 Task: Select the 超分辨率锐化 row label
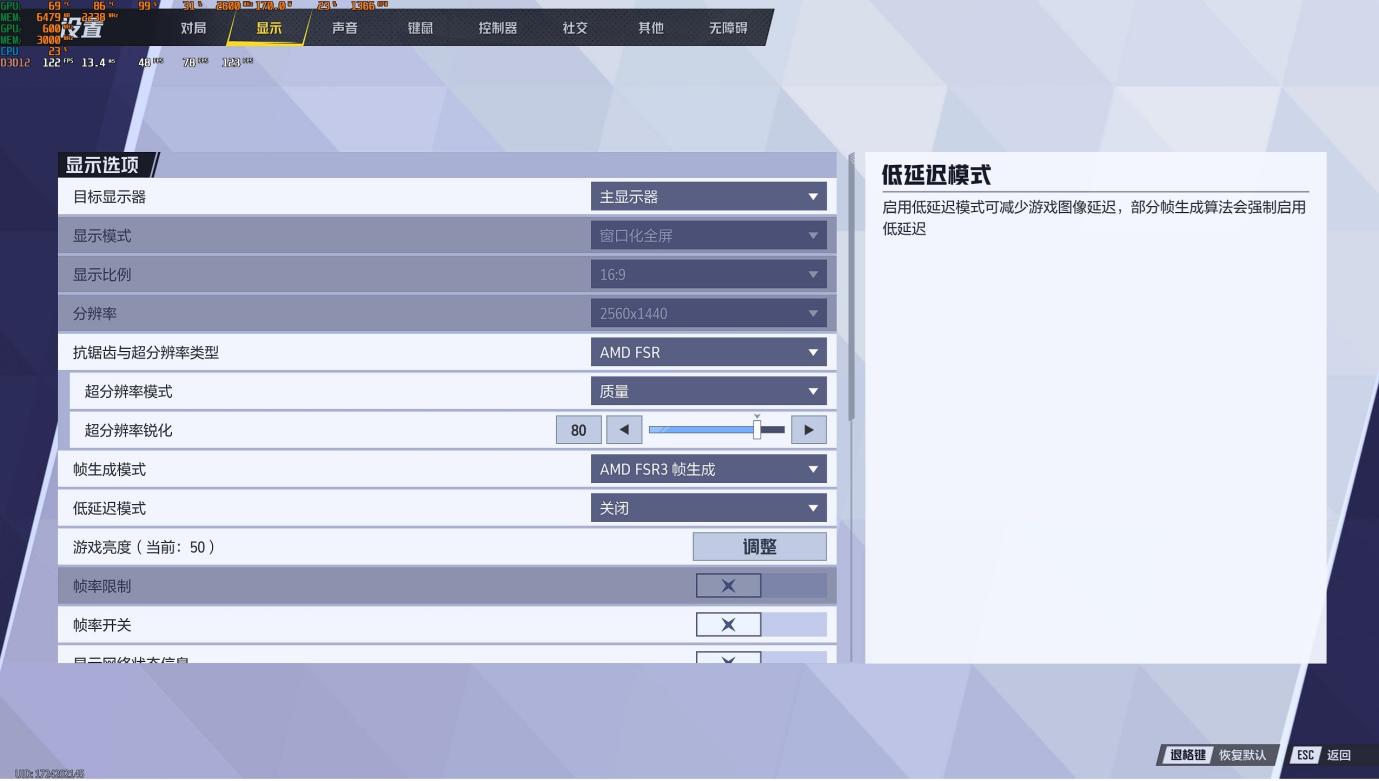(x=128, y=431)
